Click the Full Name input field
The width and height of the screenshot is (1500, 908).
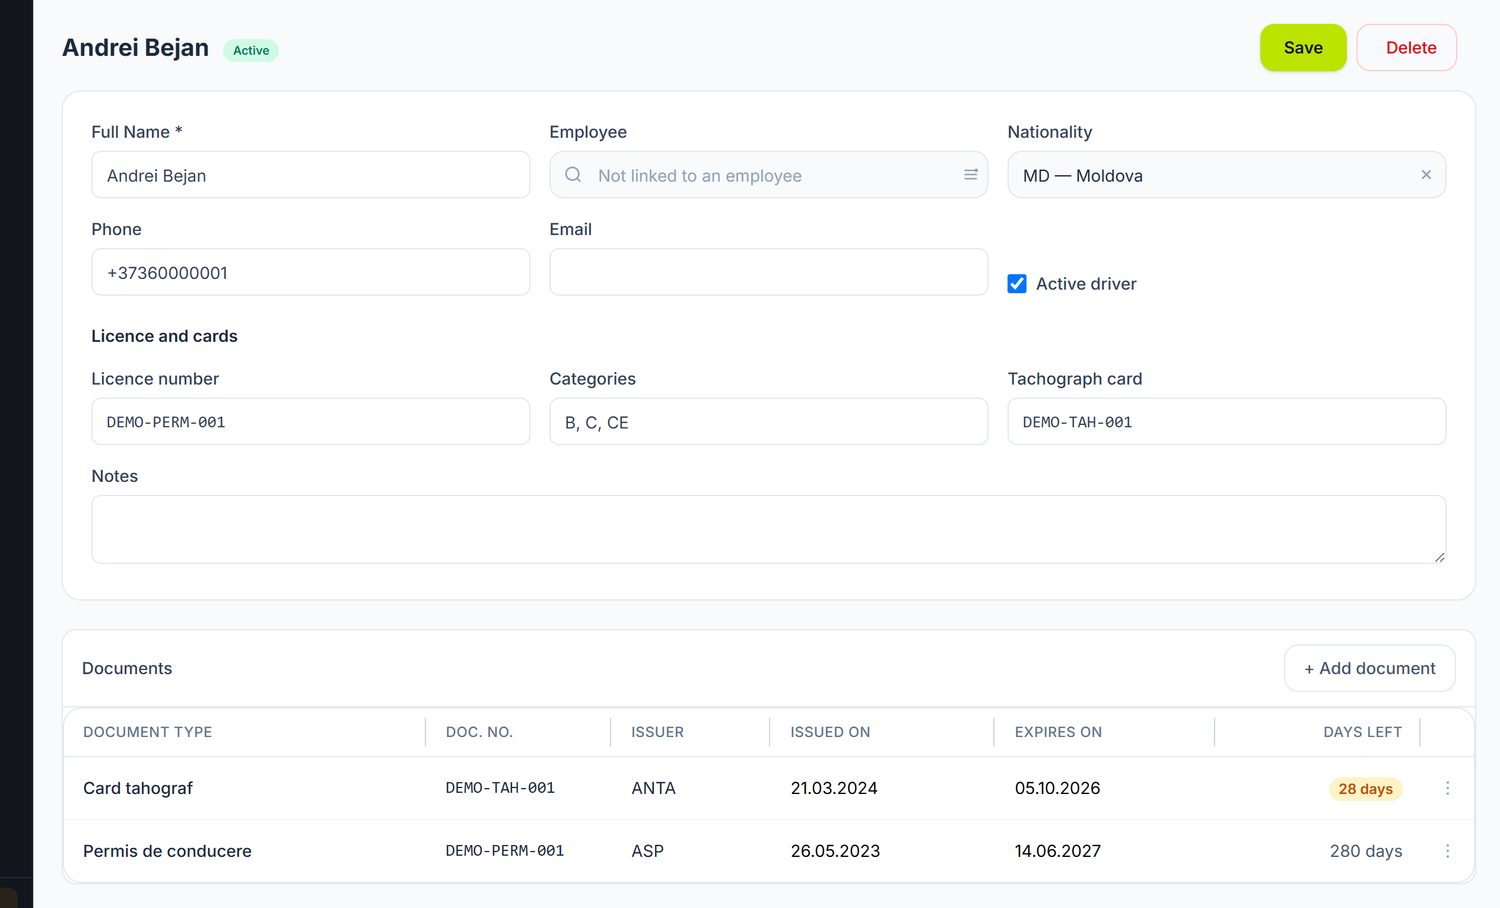point(310,175)
